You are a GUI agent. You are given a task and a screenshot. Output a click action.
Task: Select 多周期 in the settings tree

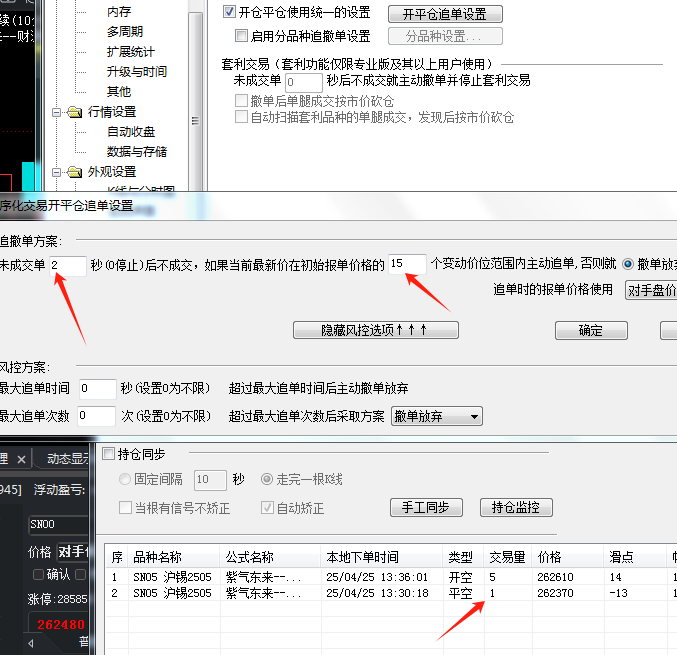[125, 32]
